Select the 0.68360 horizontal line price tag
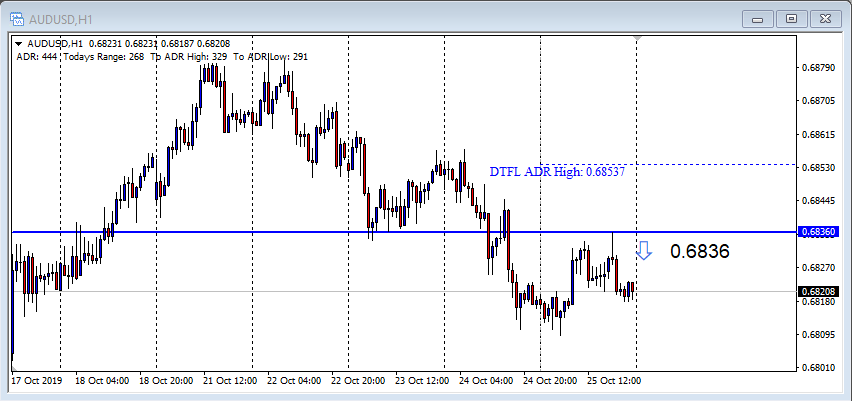The image size is (852, 401). [x=819, y=232]
